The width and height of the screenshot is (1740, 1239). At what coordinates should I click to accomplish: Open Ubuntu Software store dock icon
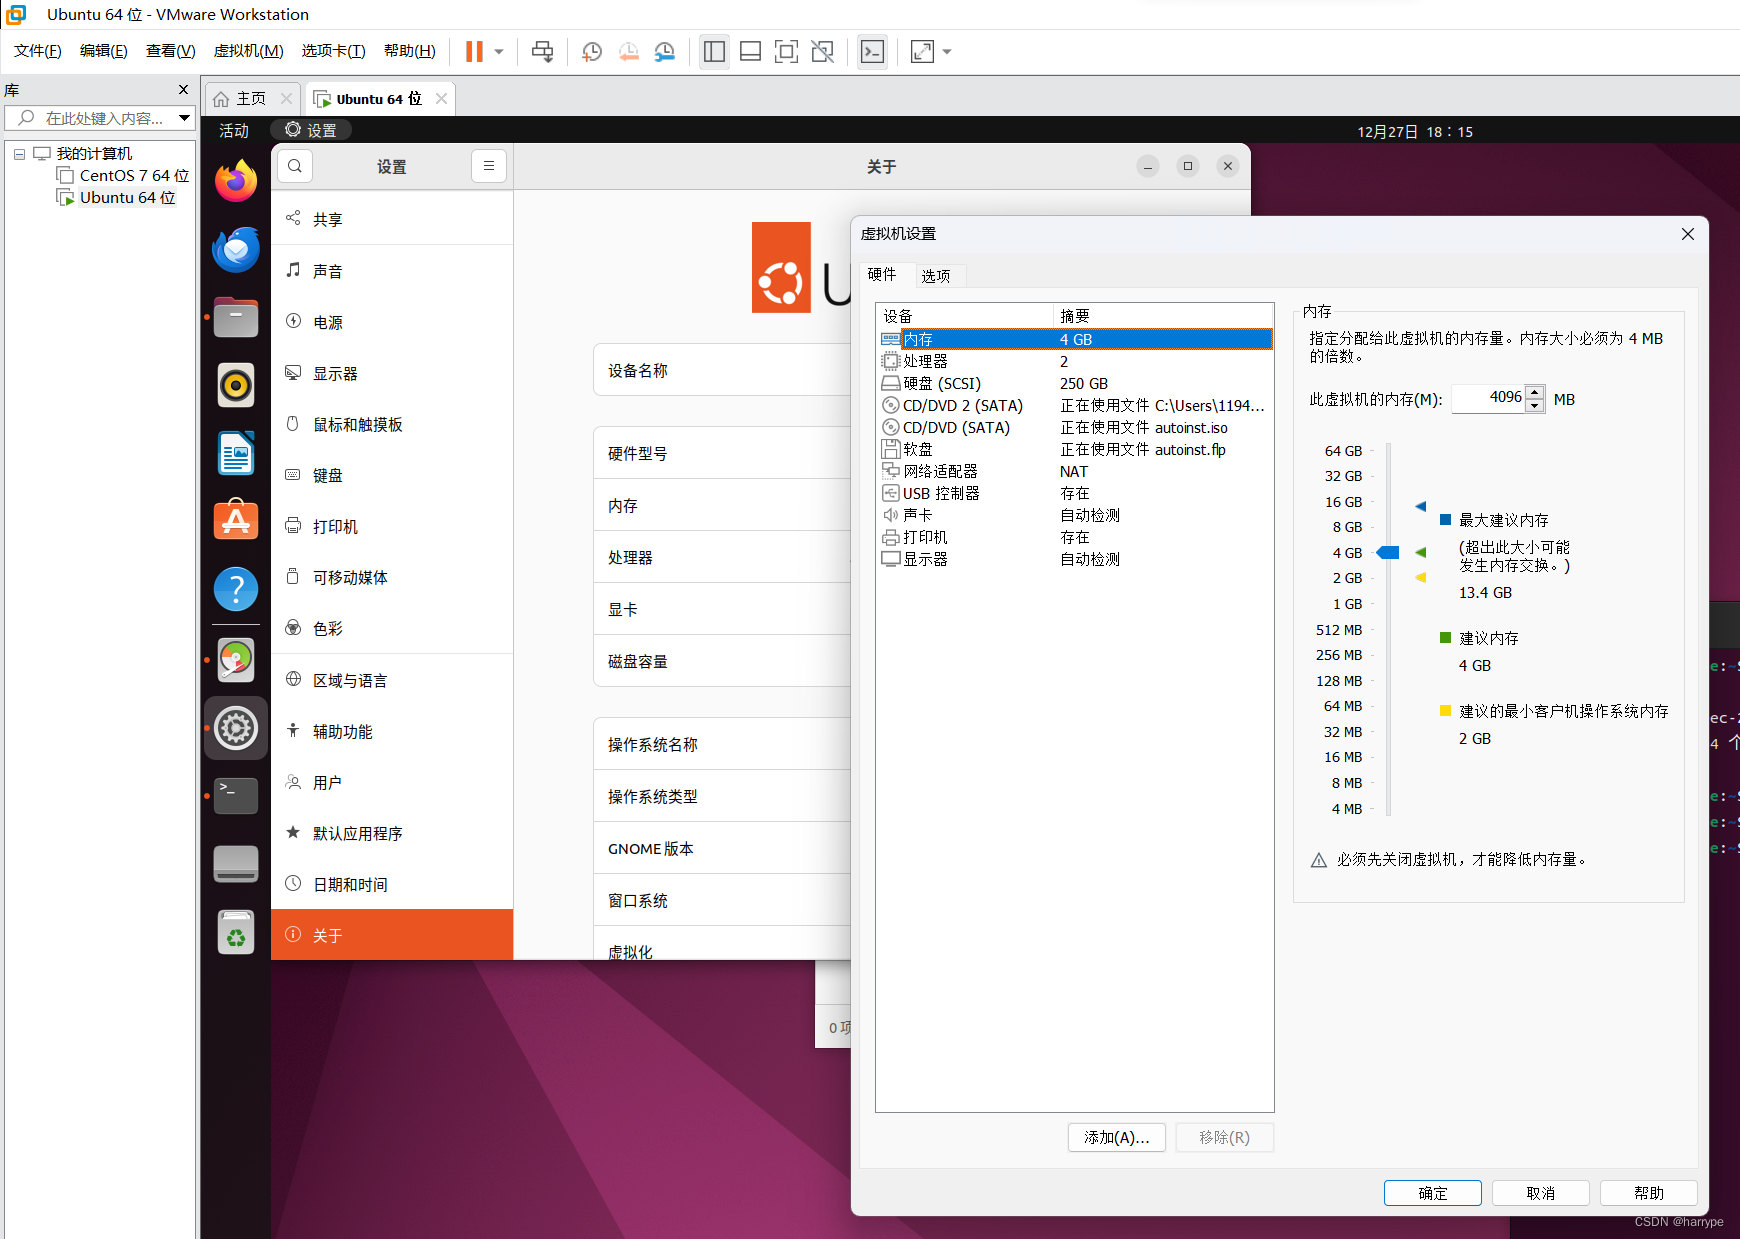click(x=236, y=521)
